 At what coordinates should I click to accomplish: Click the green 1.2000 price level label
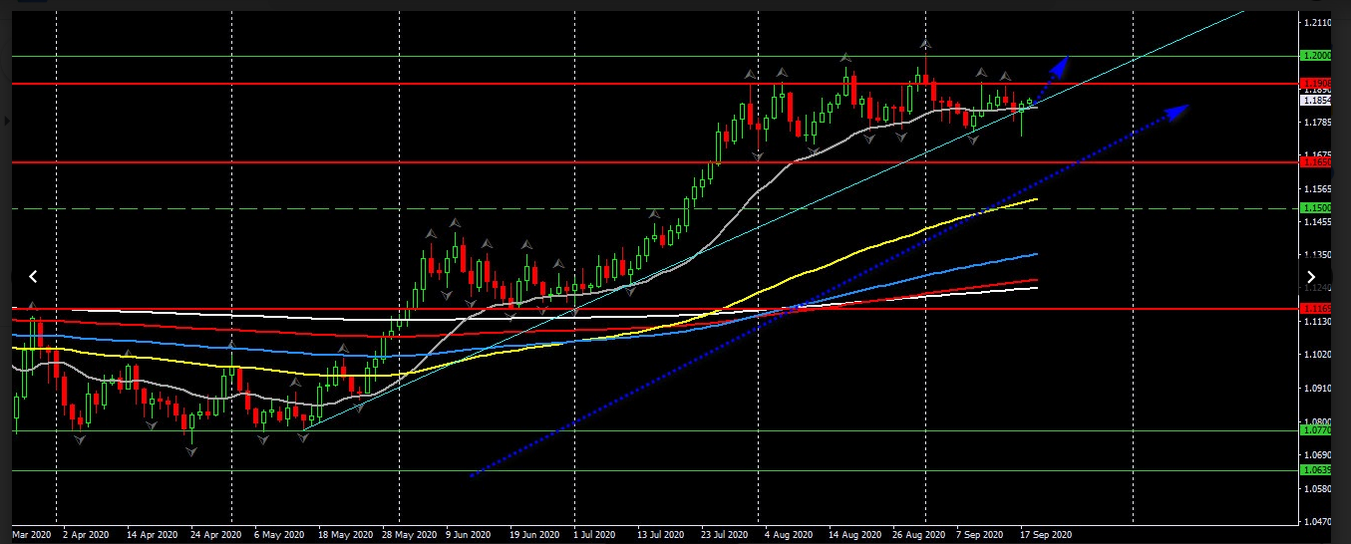[1315, 56]
